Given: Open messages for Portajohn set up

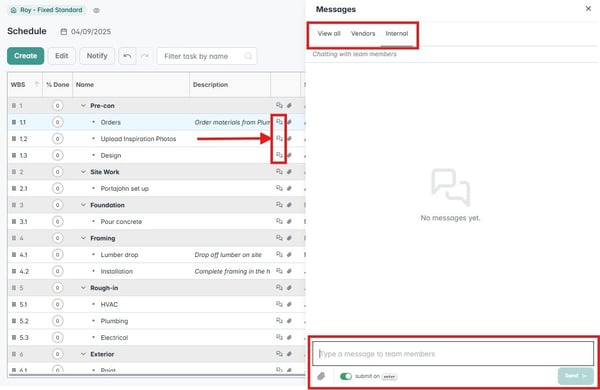Looking at the screenshot, I should pyautogui.click(x=279, y=188).
